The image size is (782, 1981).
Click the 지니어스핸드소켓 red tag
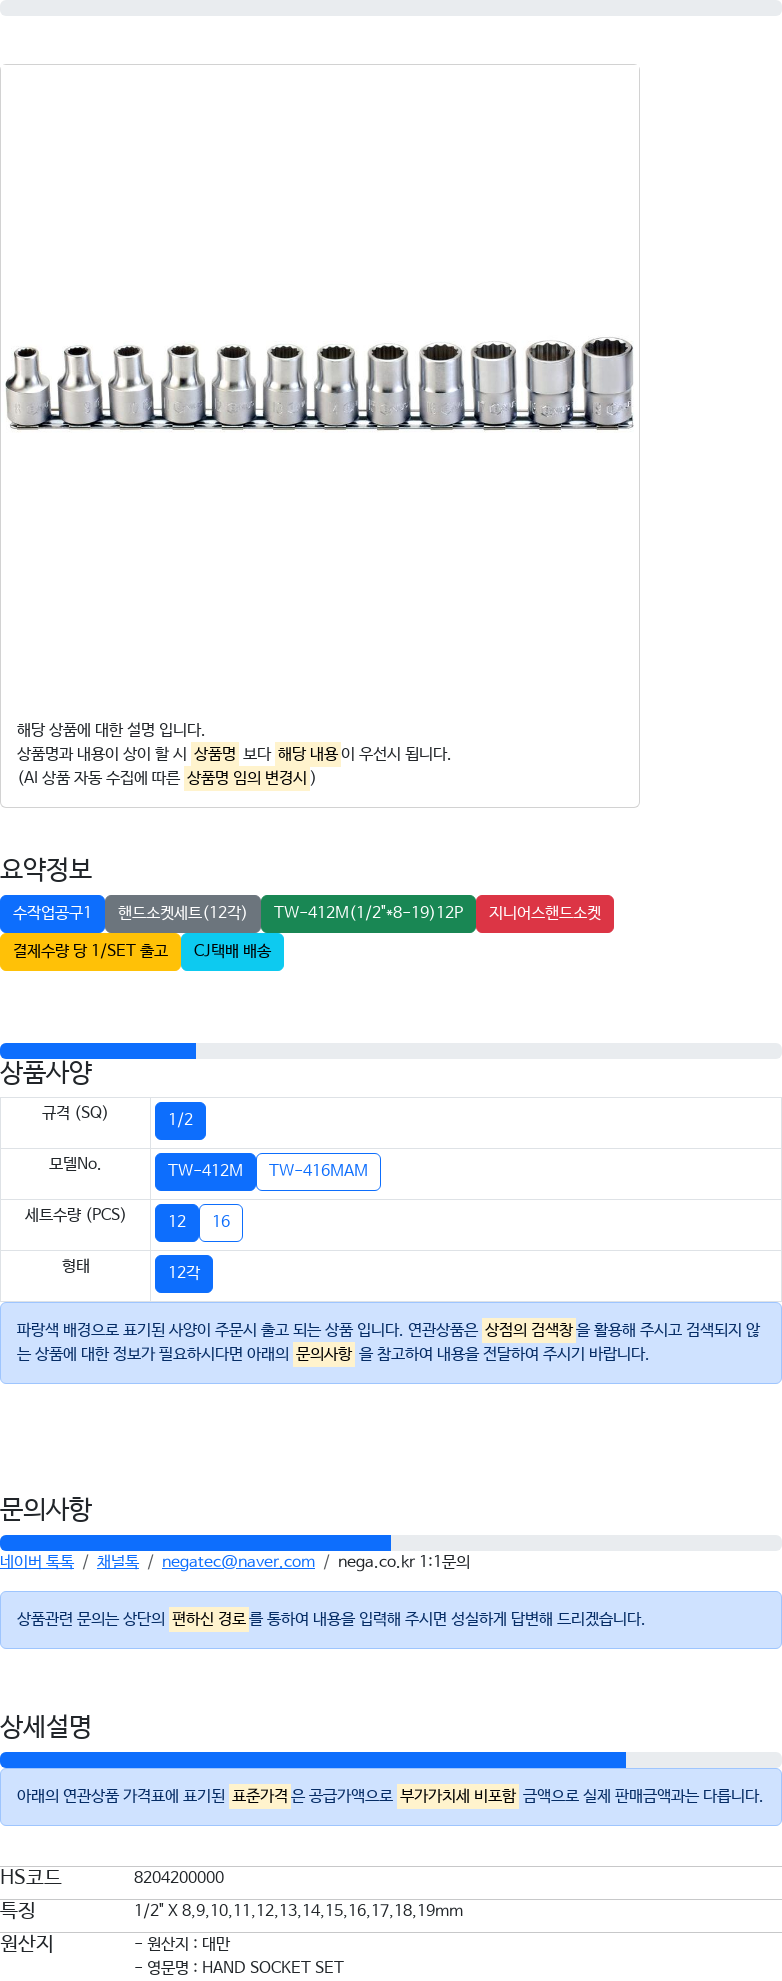pyautogui.click(x=545, y=913)
